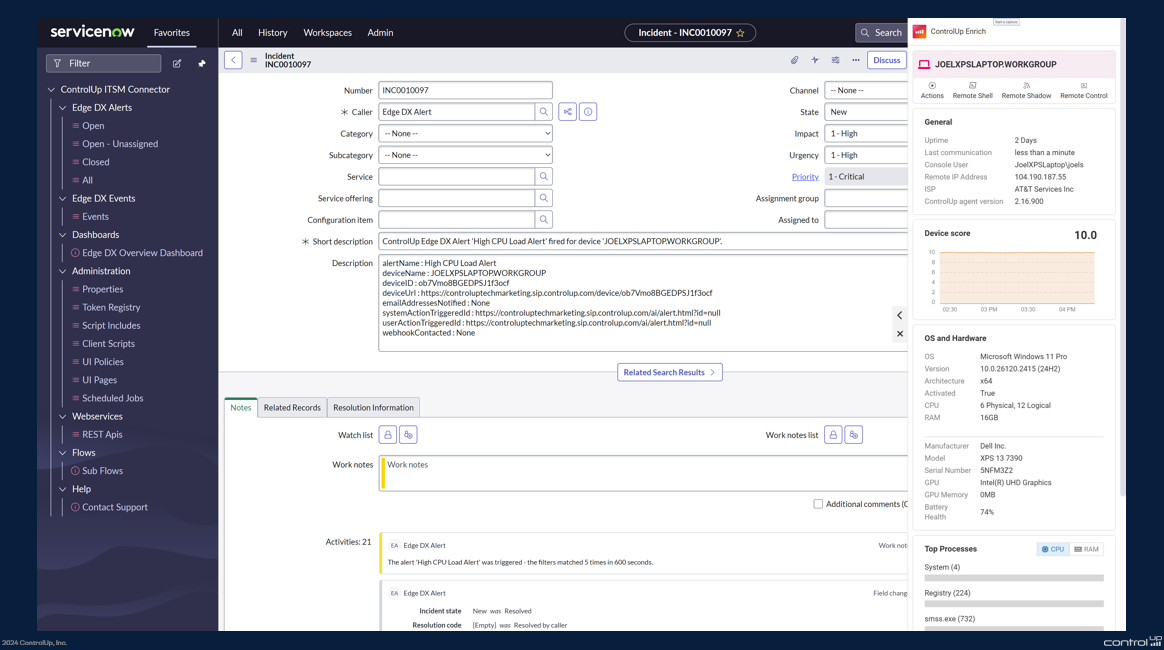Image resolution: width=1164 pixels, height=650 pixels.
Task: Collapse the Administration section
Action: (x=62, y=272)
